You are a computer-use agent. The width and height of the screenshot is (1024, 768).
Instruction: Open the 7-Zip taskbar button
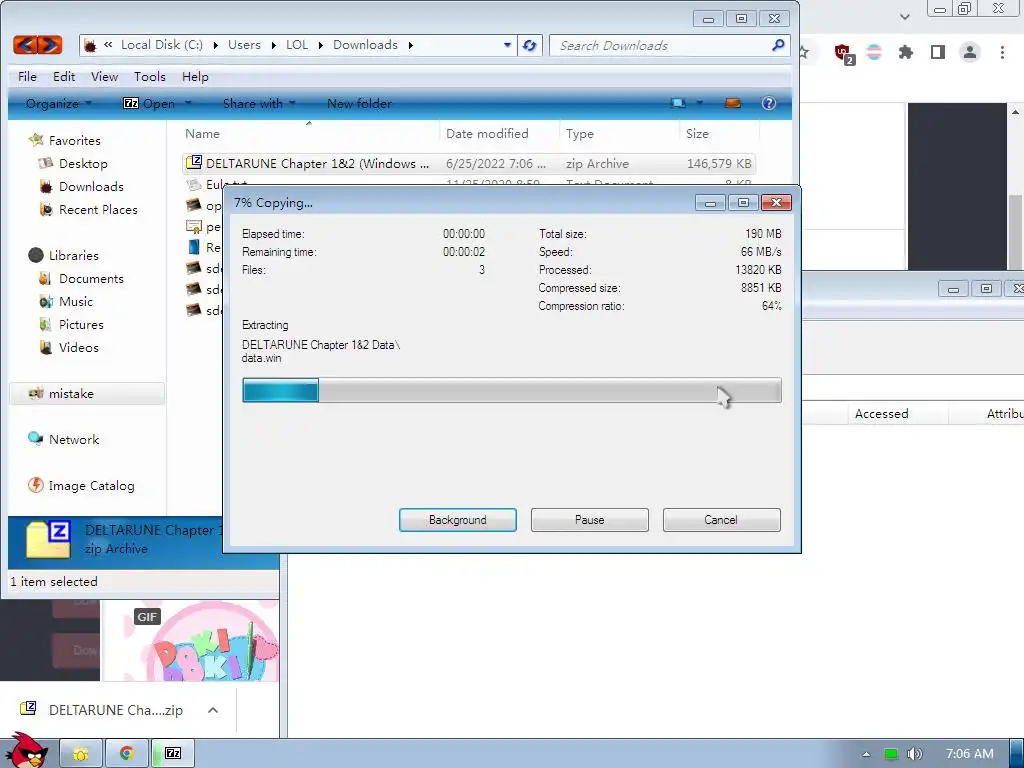173,753
